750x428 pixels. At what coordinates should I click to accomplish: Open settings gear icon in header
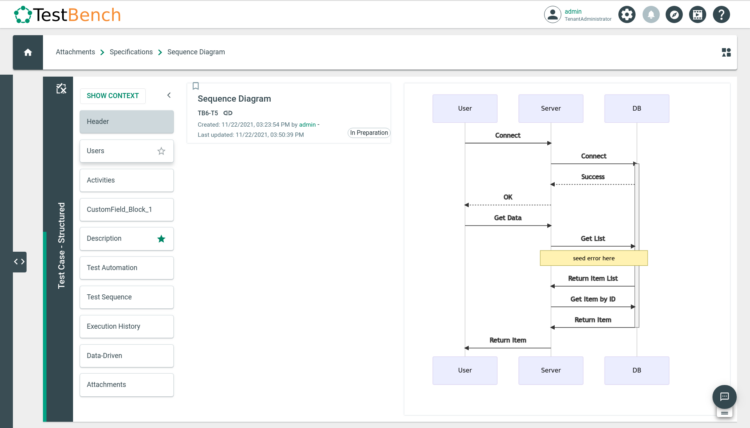click(627, 14)
